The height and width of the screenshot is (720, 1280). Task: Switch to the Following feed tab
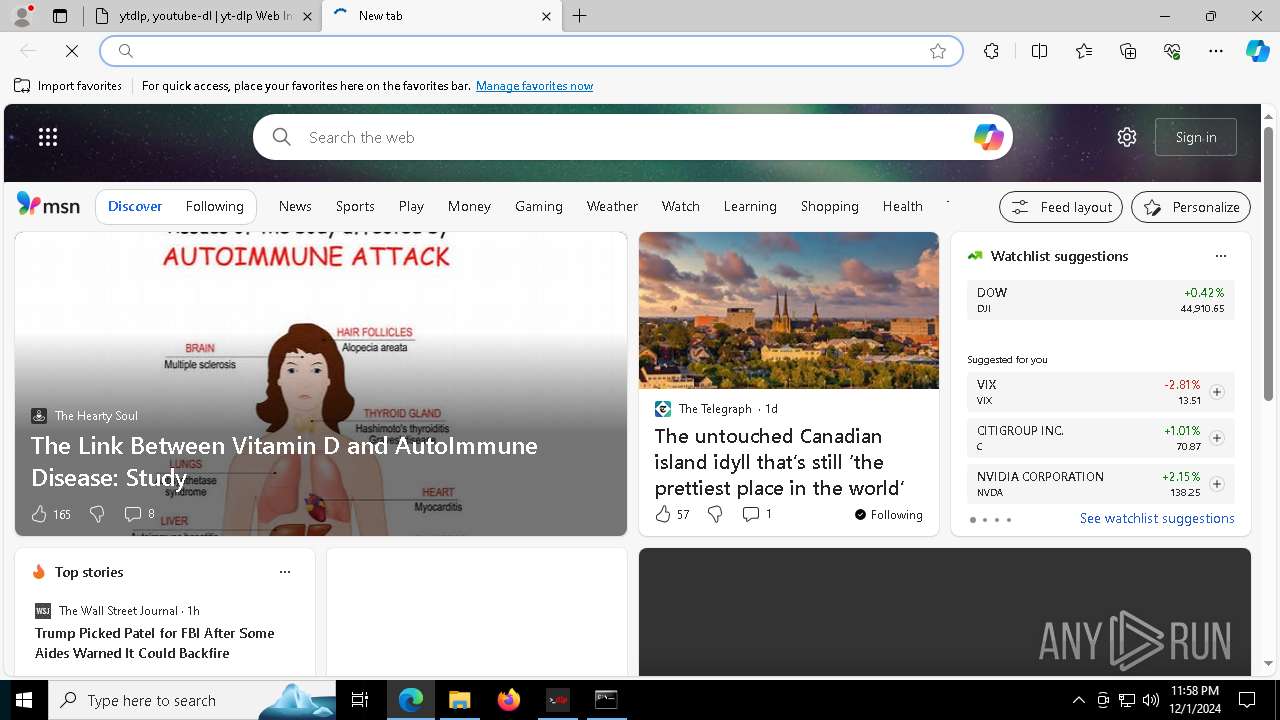(215, 206)
